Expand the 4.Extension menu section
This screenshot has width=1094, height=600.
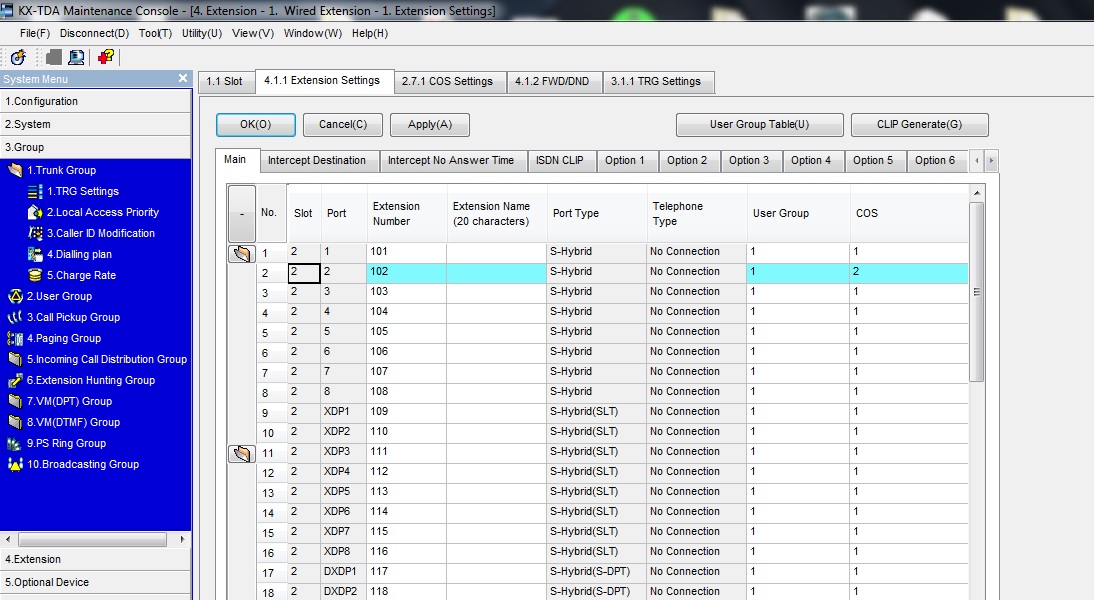95,559
